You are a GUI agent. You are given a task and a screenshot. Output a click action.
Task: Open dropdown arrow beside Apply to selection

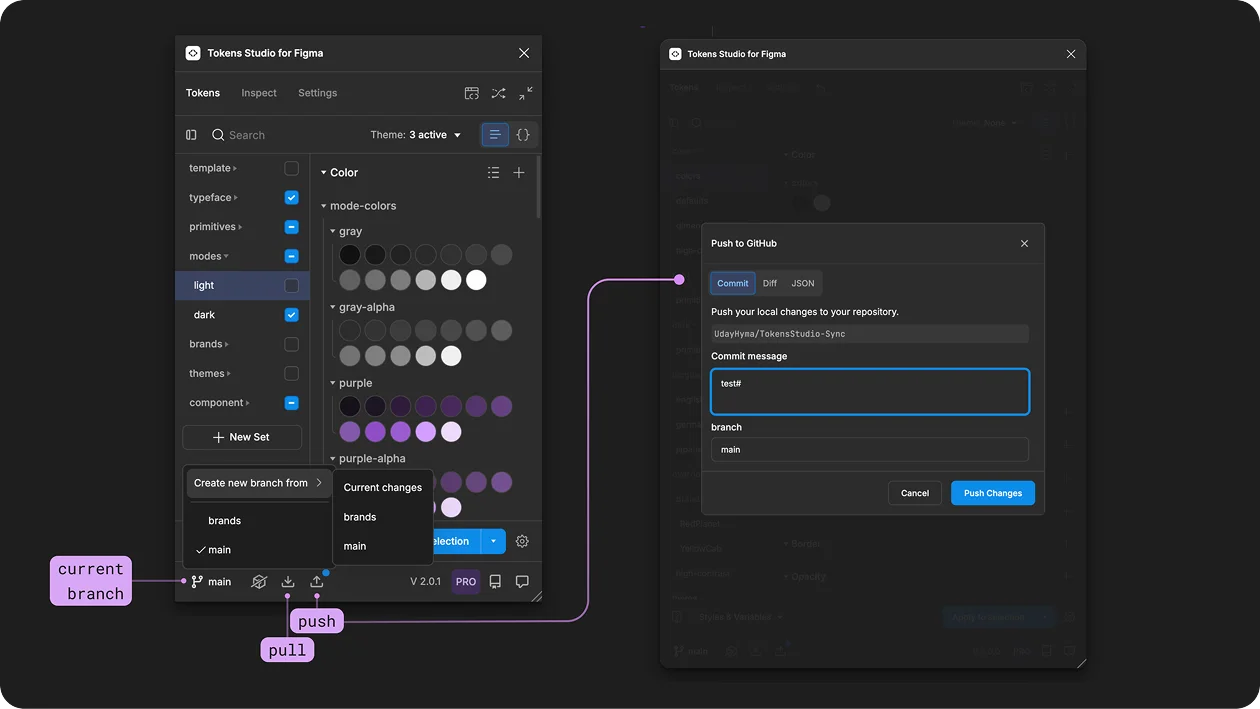tap(493, 541)
